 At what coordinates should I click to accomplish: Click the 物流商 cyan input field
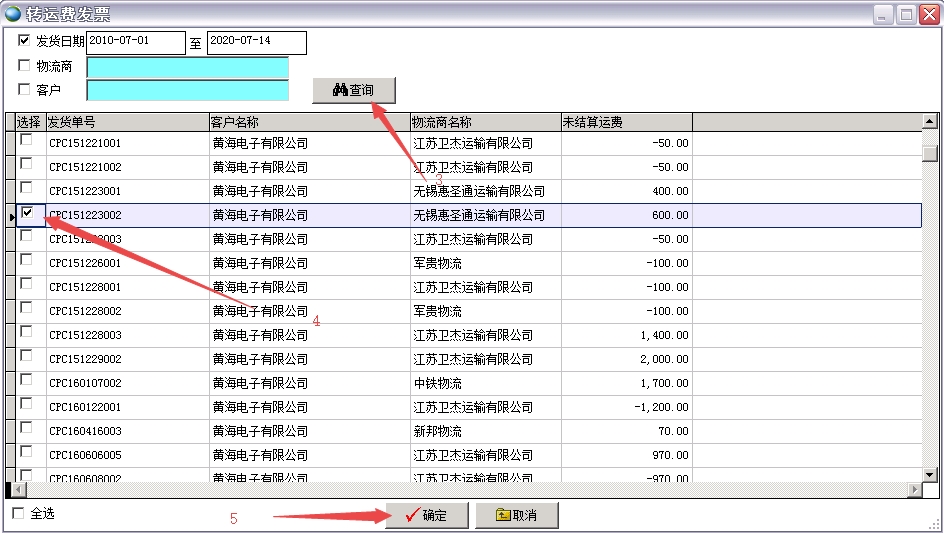click(x=188, y=67)
